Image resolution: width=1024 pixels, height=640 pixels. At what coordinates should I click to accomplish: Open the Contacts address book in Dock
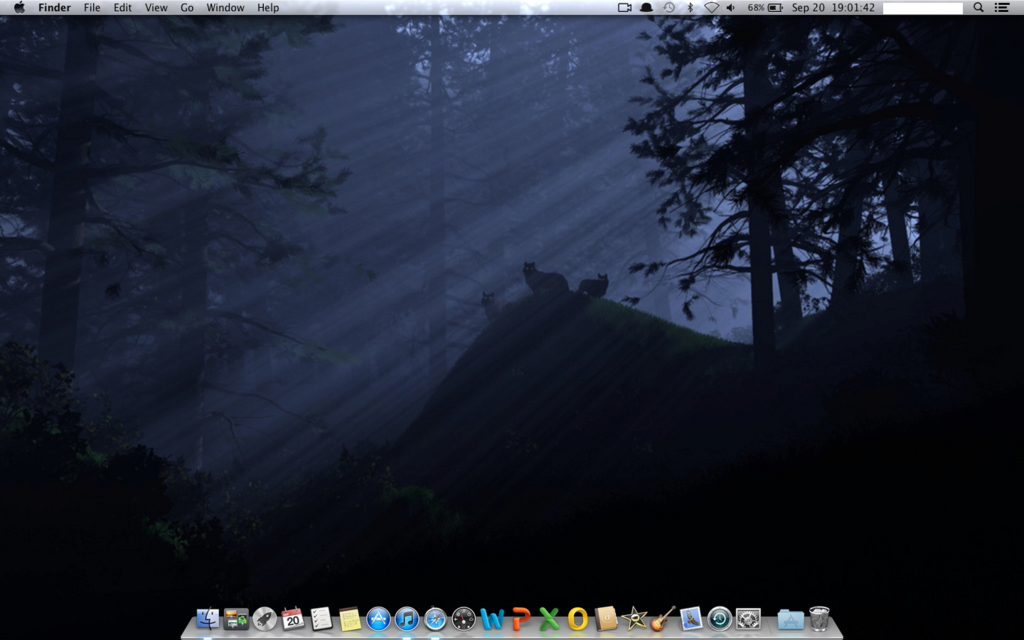tap(606, 618)
